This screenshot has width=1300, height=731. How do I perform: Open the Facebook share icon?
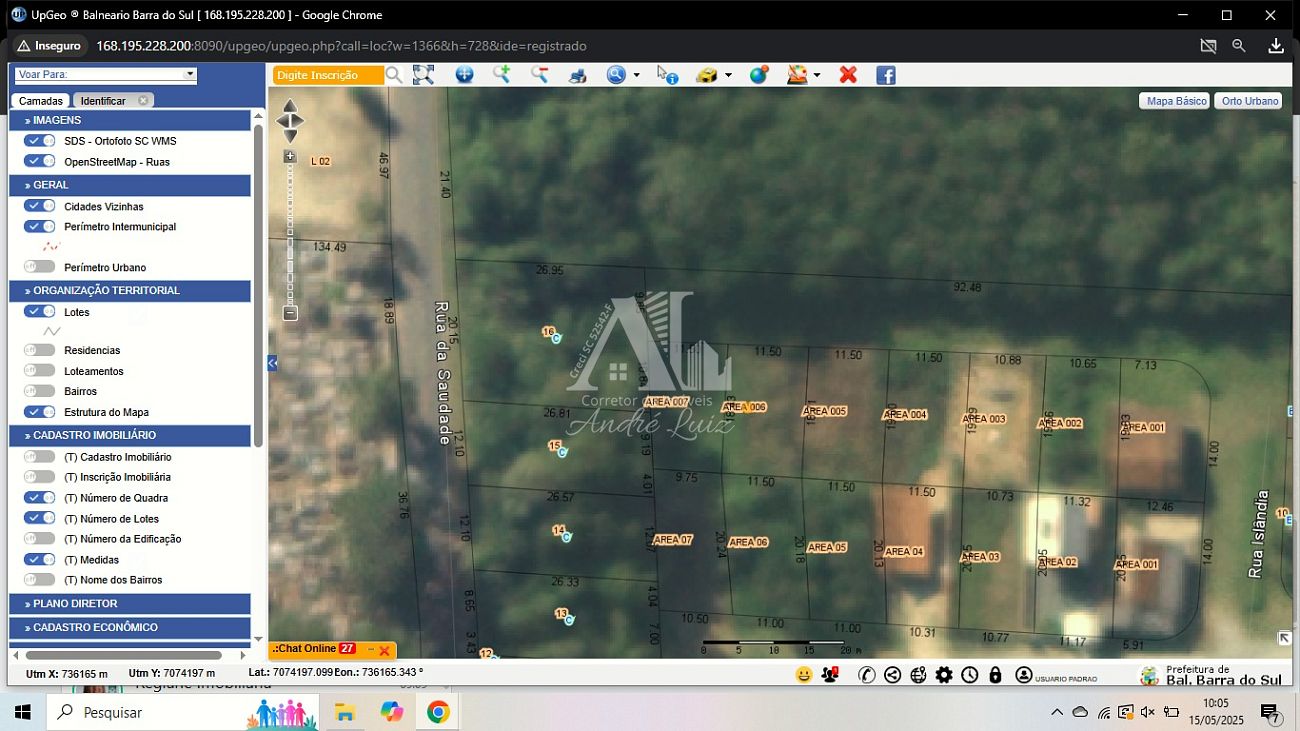tap(885, 75)
